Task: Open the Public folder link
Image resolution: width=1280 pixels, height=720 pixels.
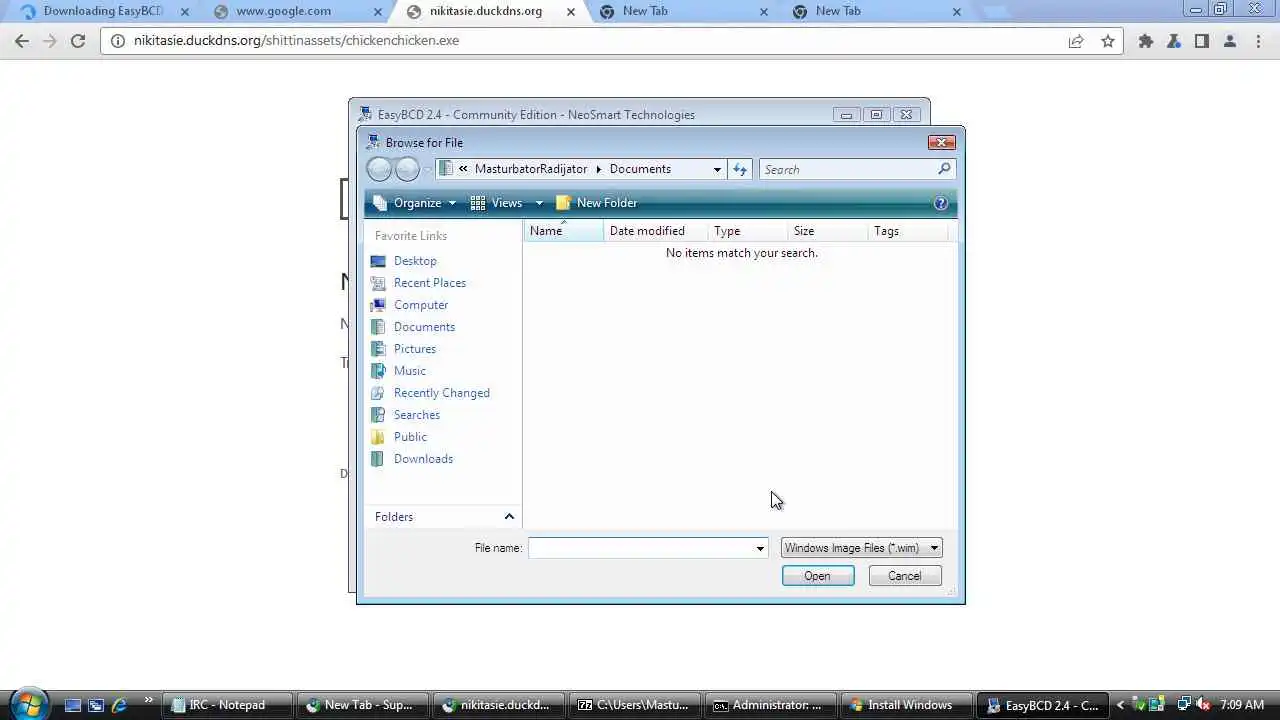Action: 410,437
